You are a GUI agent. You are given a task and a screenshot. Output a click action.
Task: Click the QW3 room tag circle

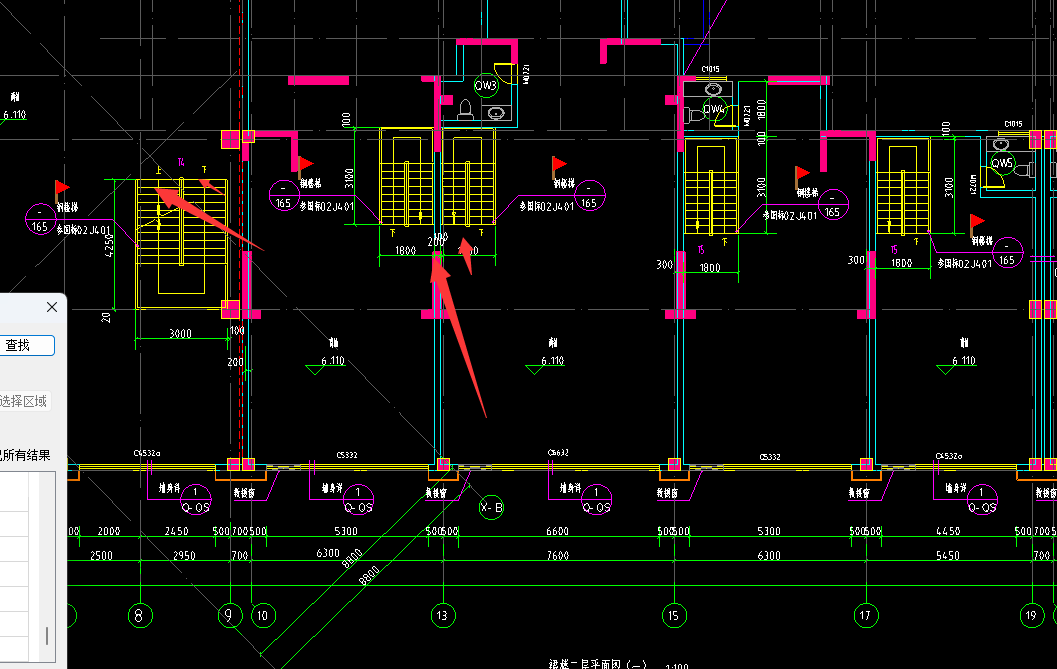click(x=486, y=85)
